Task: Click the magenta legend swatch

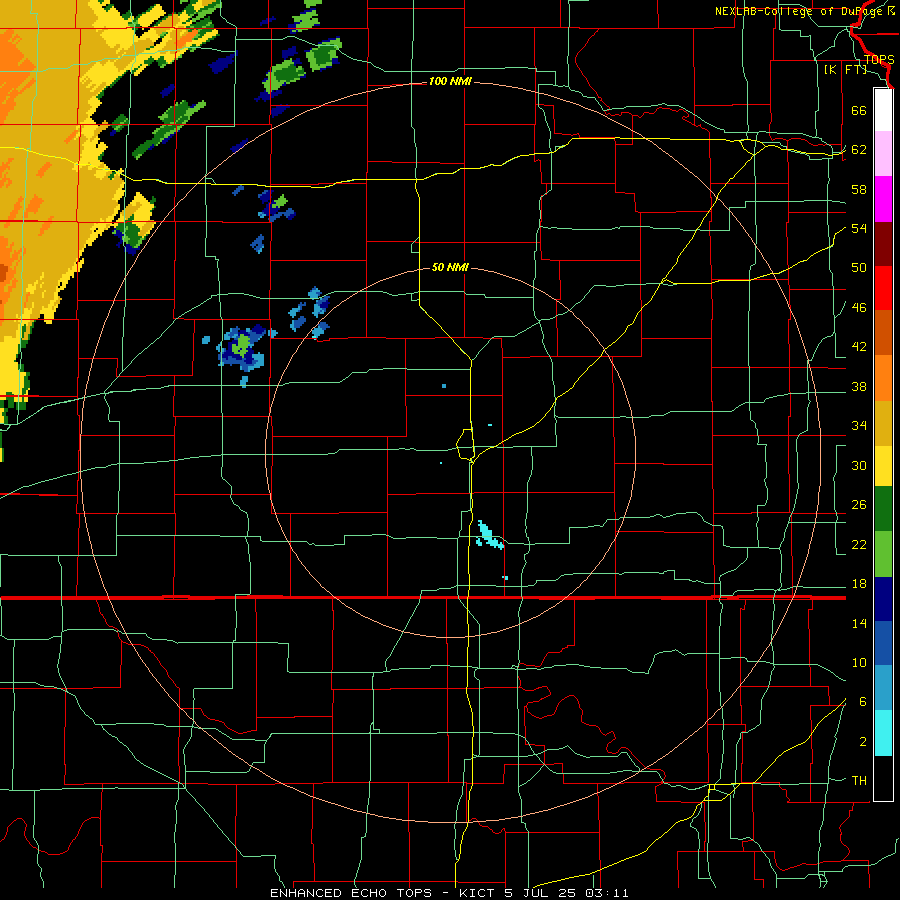Action: pos(883,199)
